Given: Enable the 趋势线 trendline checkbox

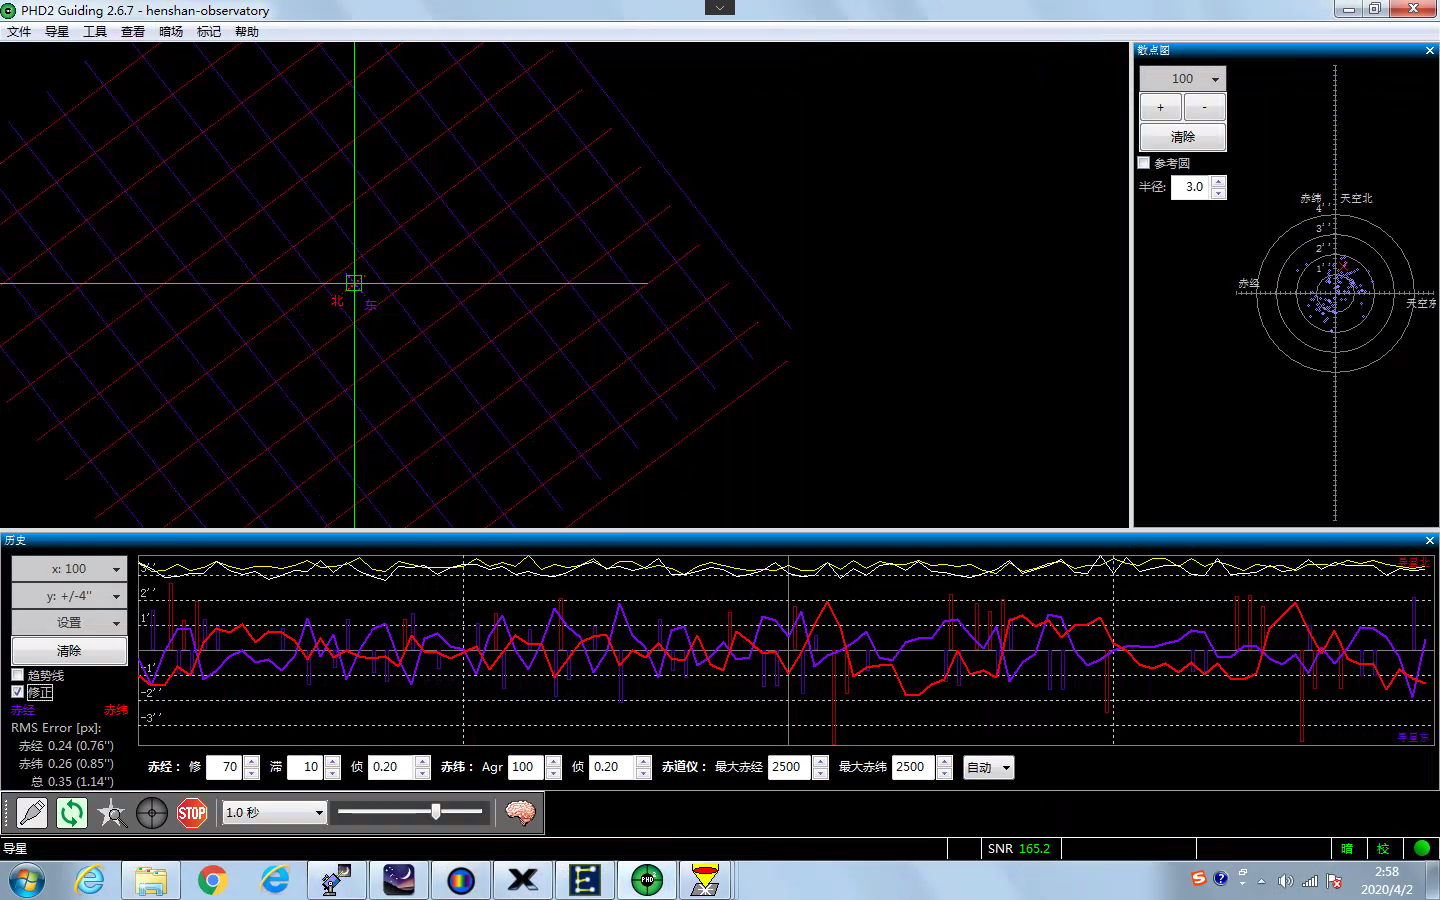Looking at the screenshot, I should (x=17, y=675).
